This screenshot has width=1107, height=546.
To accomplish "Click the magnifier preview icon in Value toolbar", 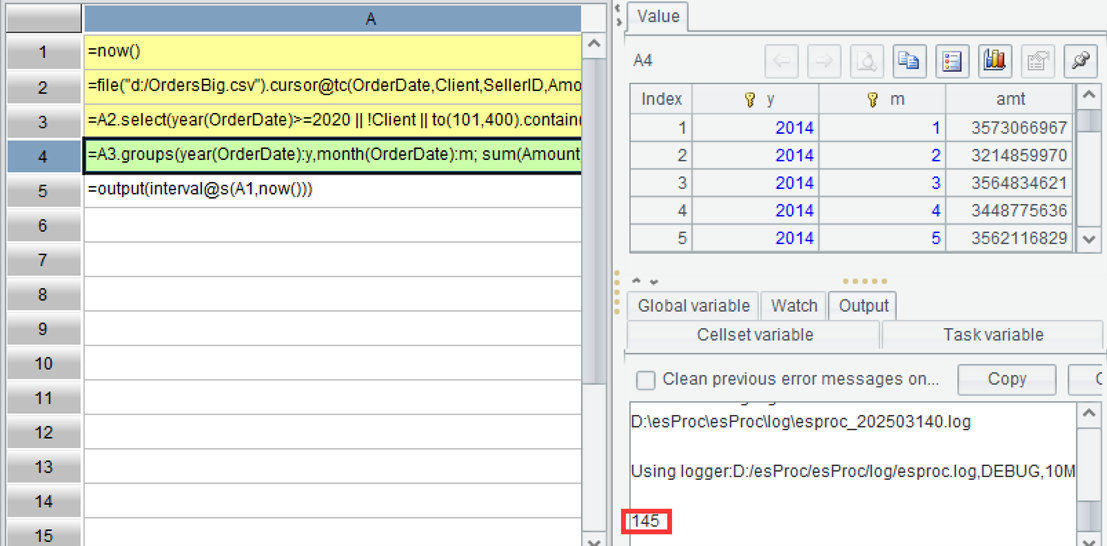I will tap(867, 61).
